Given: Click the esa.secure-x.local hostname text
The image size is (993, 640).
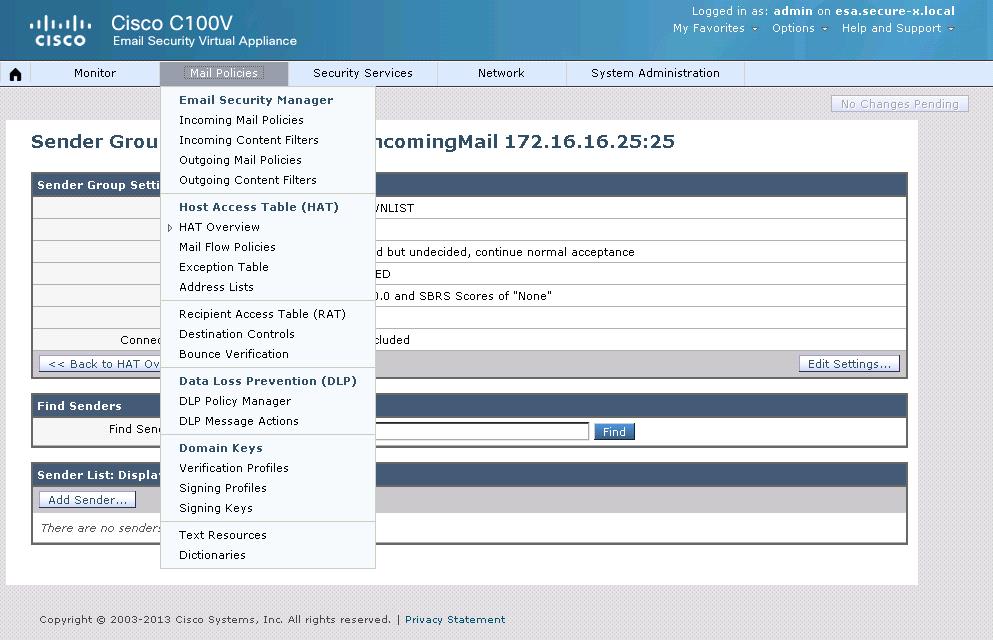Looking at the screenshot, I should click(x=895, y=11).
